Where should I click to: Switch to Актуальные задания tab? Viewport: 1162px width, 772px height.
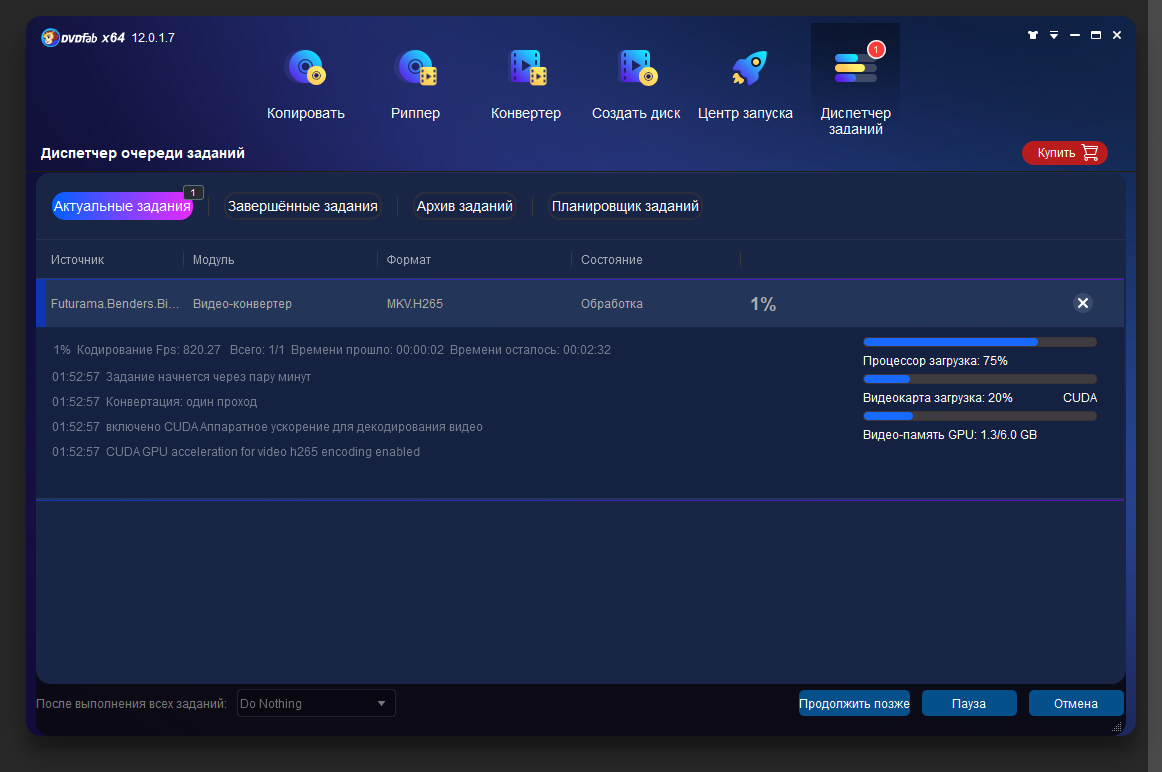pyautogui.click(x=122, y=206)
